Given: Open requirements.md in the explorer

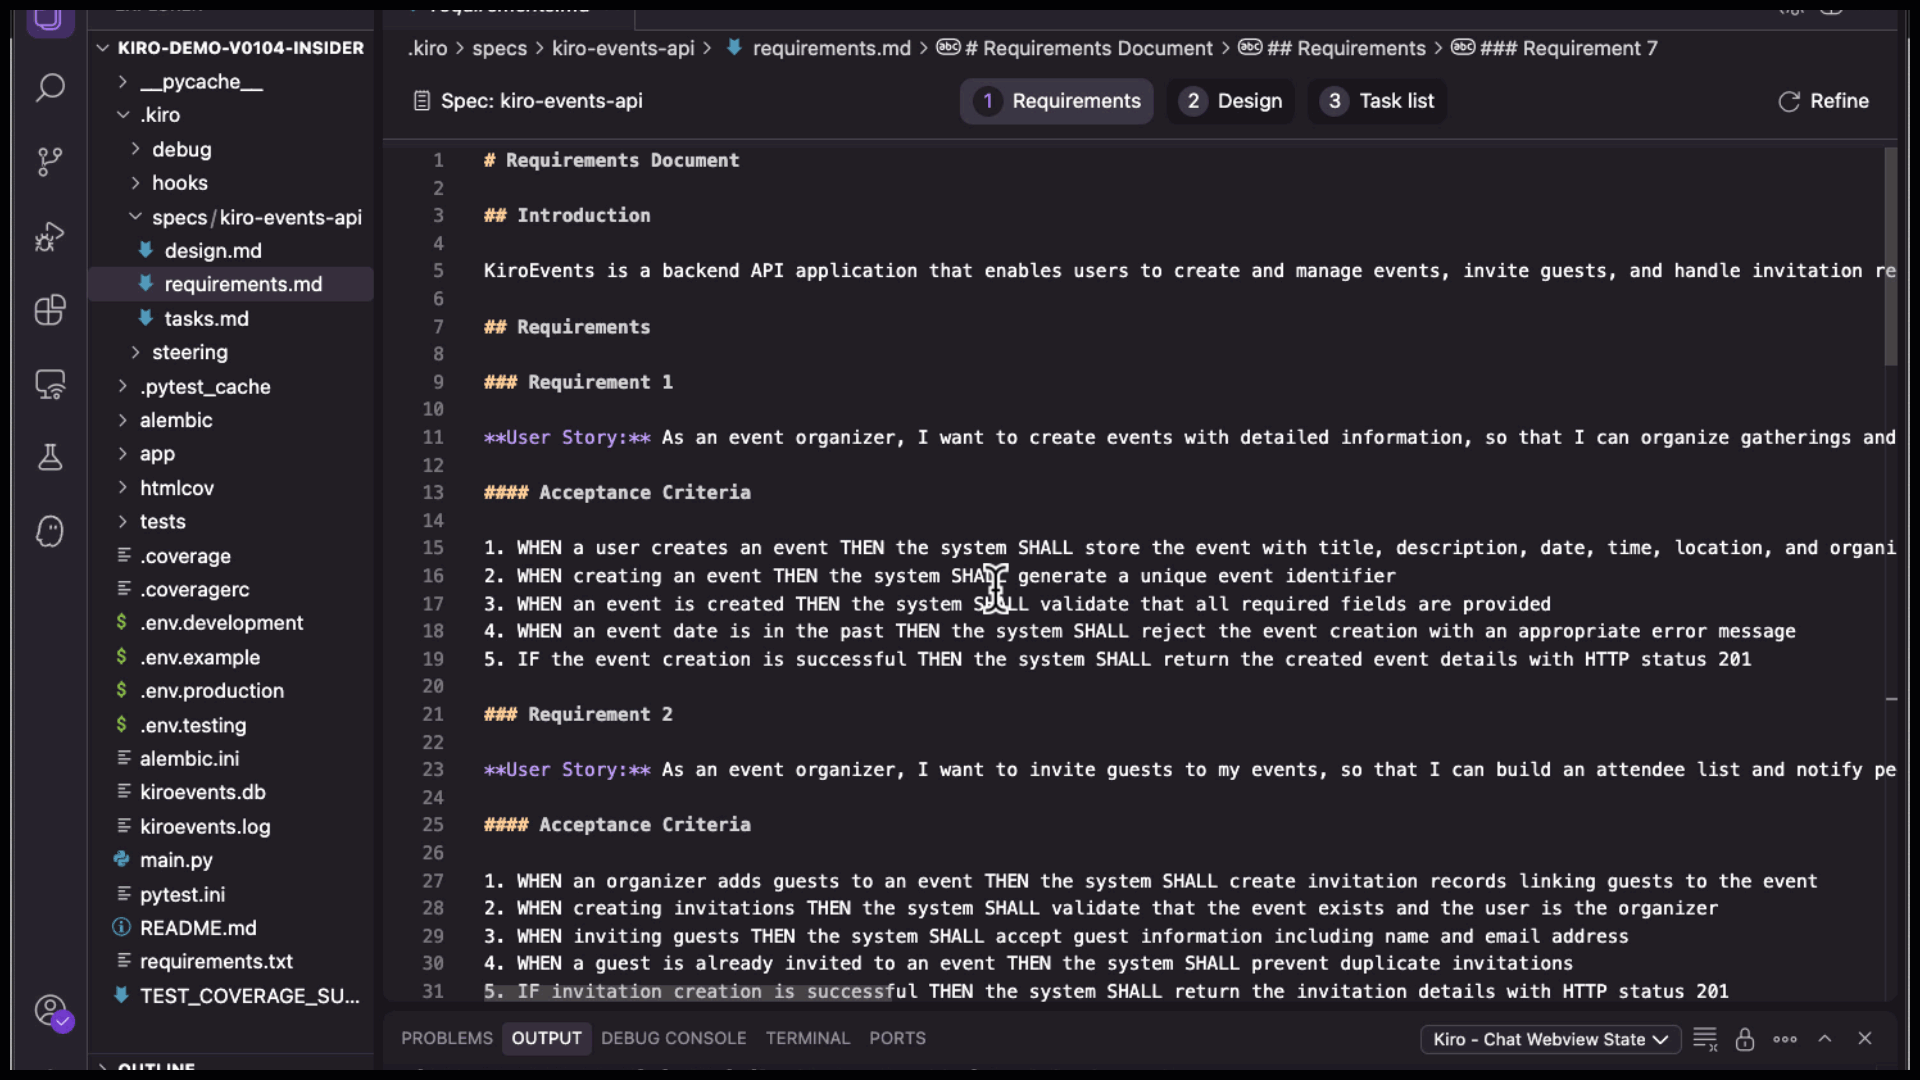Looking at the screenshot, I should tap(231, 284).
